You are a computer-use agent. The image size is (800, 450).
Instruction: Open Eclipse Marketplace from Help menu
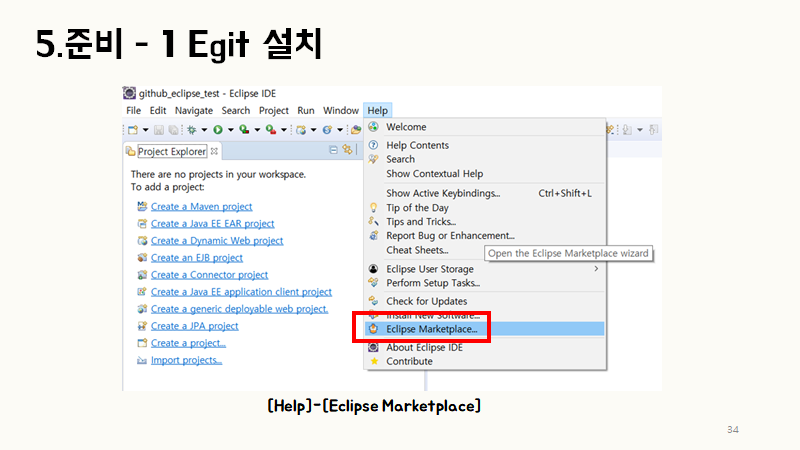485,329
